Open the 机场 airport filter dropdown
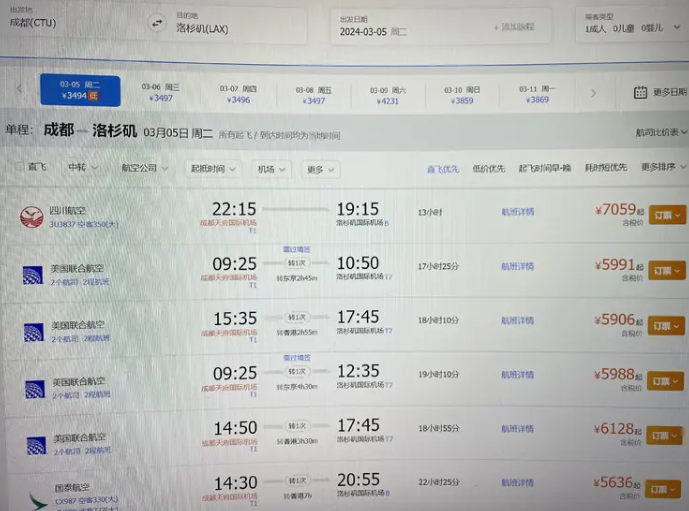Screen dimensions: 689x511 tap(271, 169)
